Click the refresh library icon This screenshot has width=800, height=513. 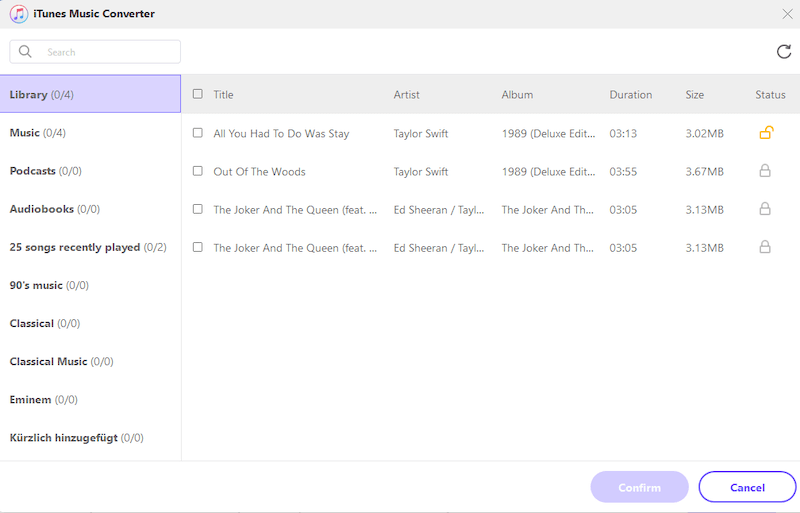[783, 52]
